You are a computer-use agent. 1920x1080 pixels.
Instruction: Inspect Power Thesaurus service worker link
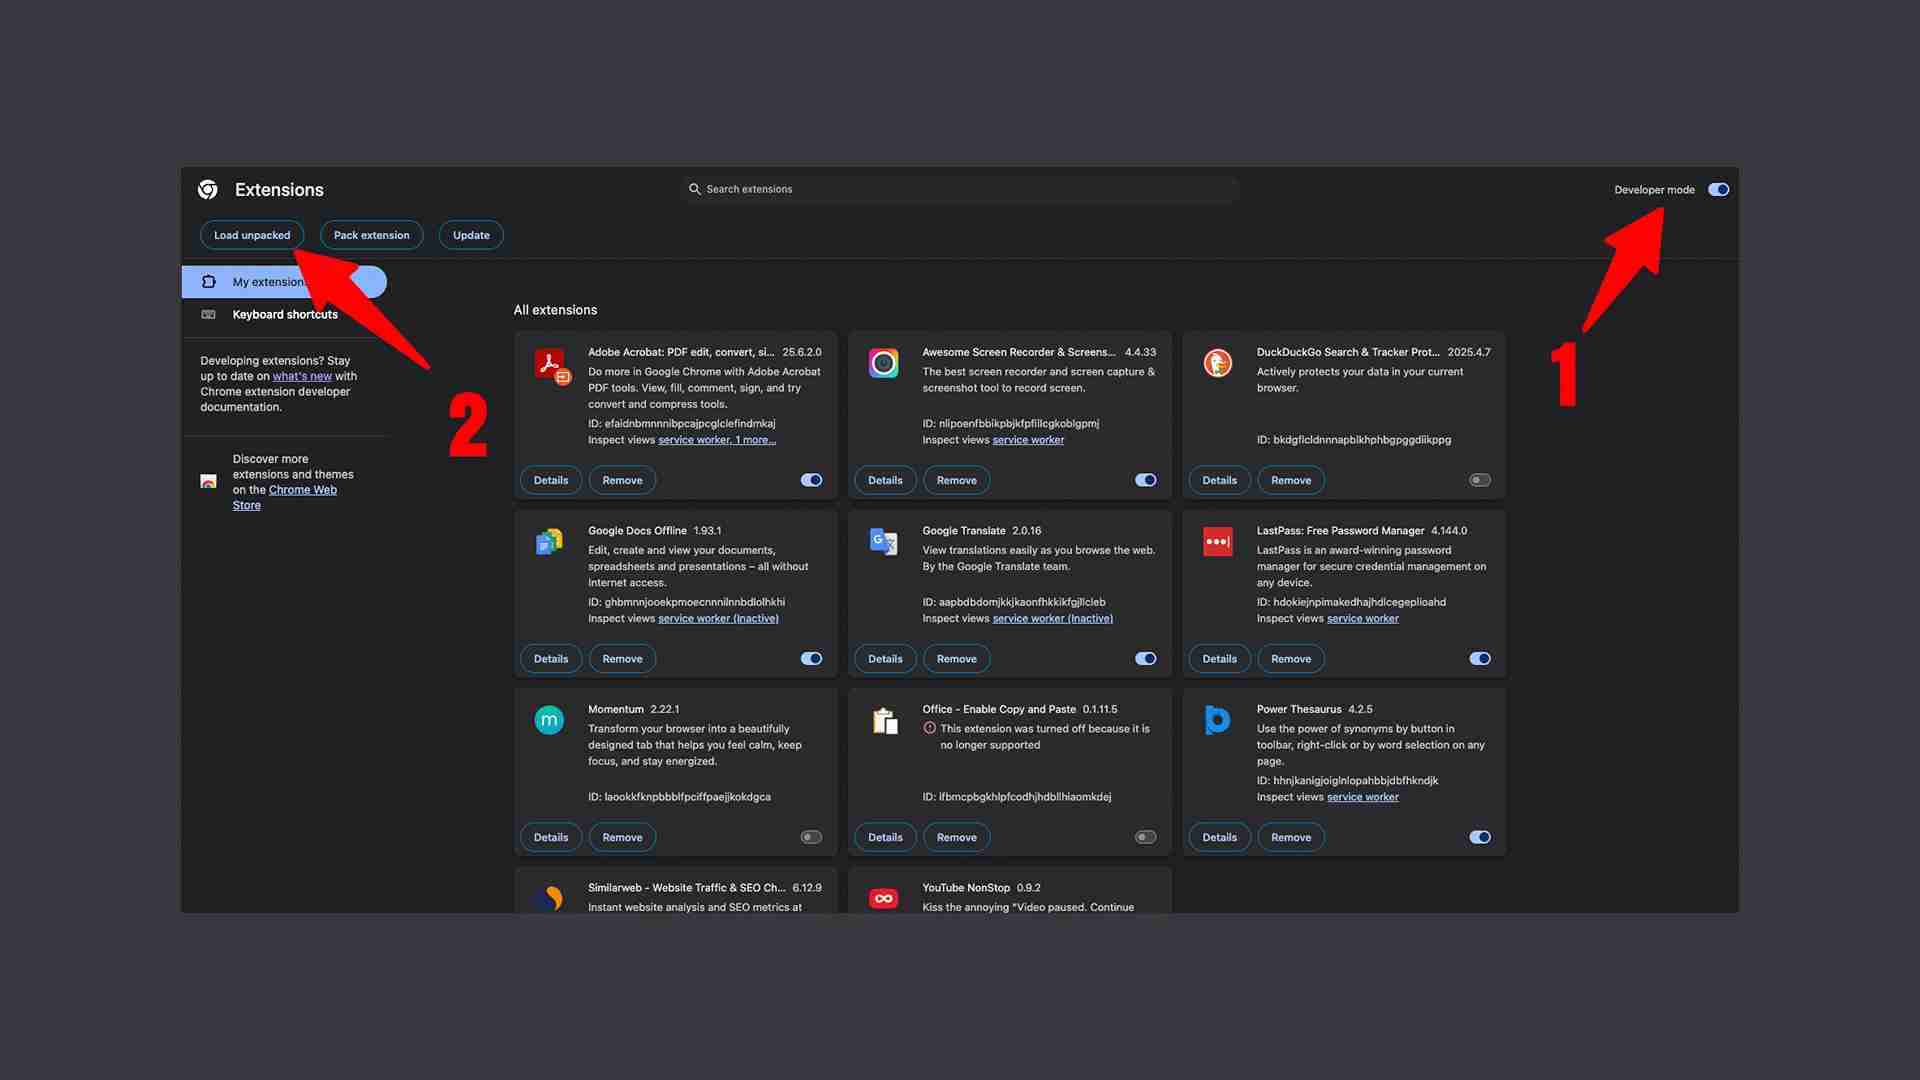(x=1363, y=797)
